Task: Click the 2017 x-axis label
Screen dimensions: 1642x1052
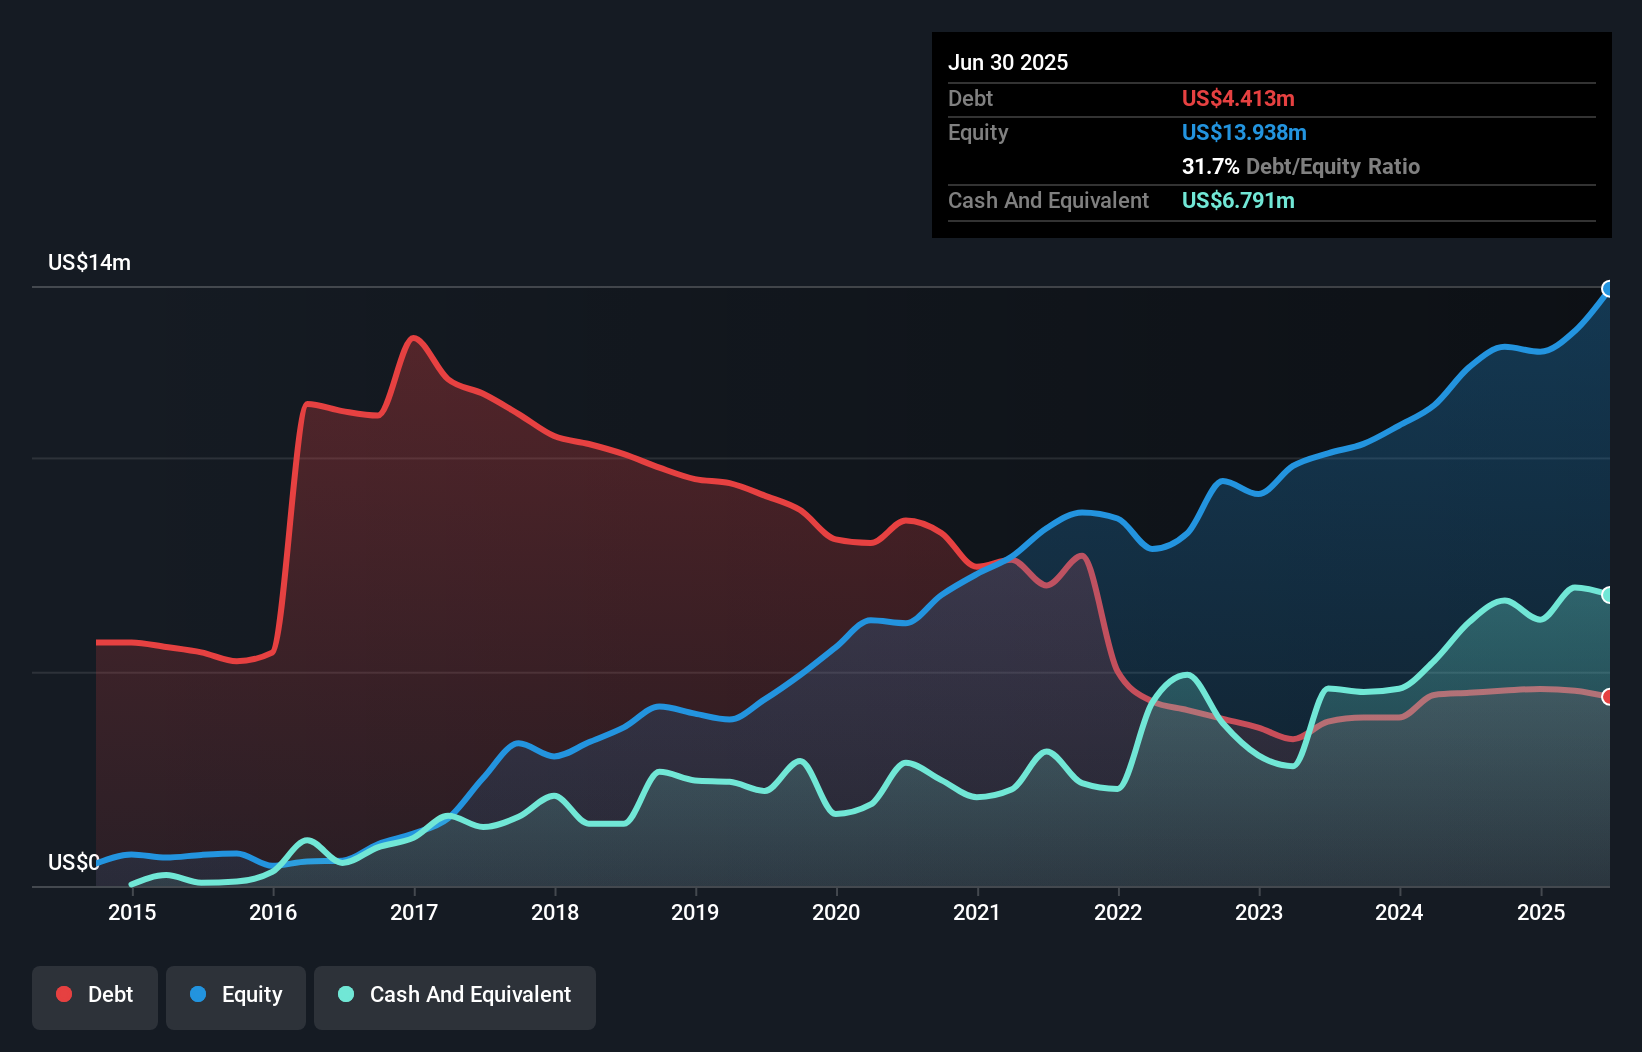Action: click(x=414, y=912)
